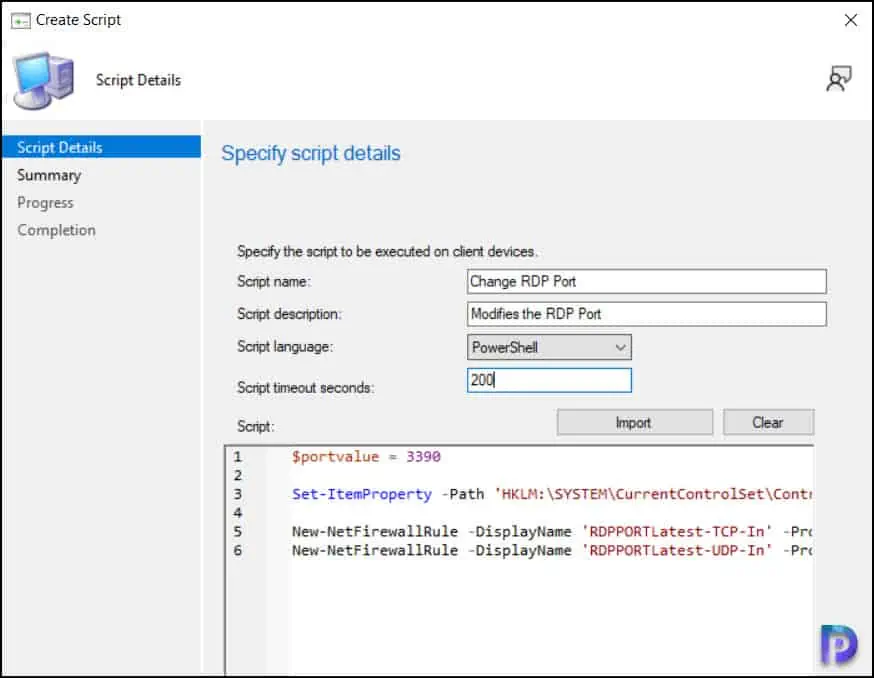This screenshot has width=874, height=678.
Task: Click line number 4 in the editor
Action: pyautogui.click(x=238, y=513)
